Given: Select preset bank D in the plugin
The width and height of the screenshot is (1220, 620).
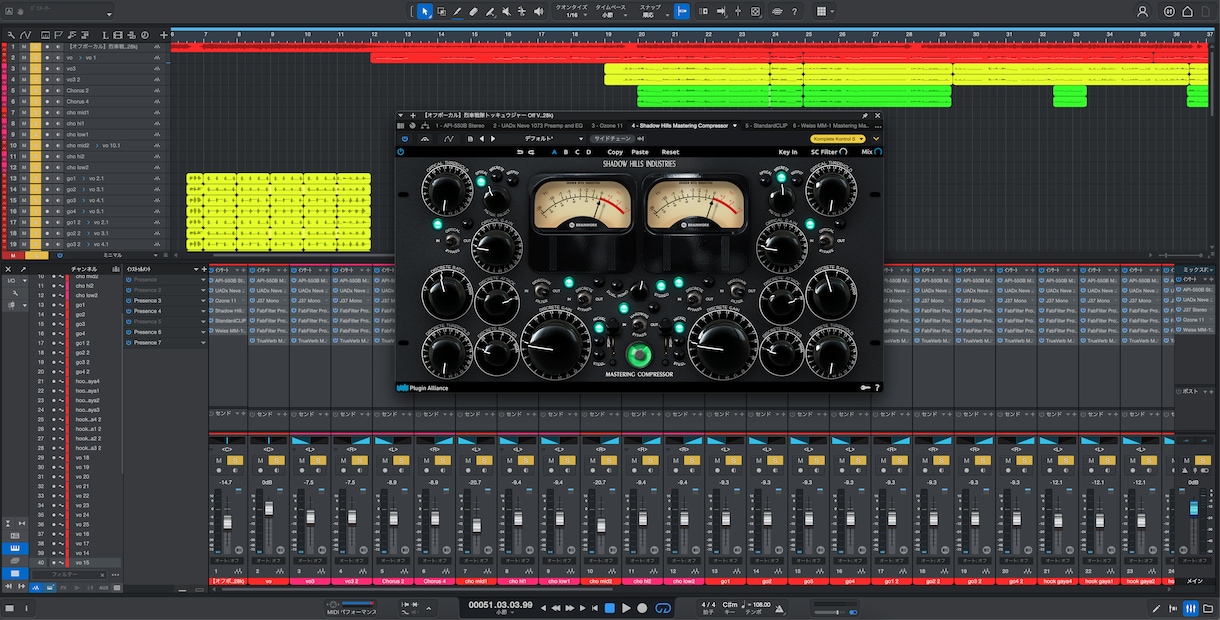Looking at the screenshot, I should (x=588, y=152).
